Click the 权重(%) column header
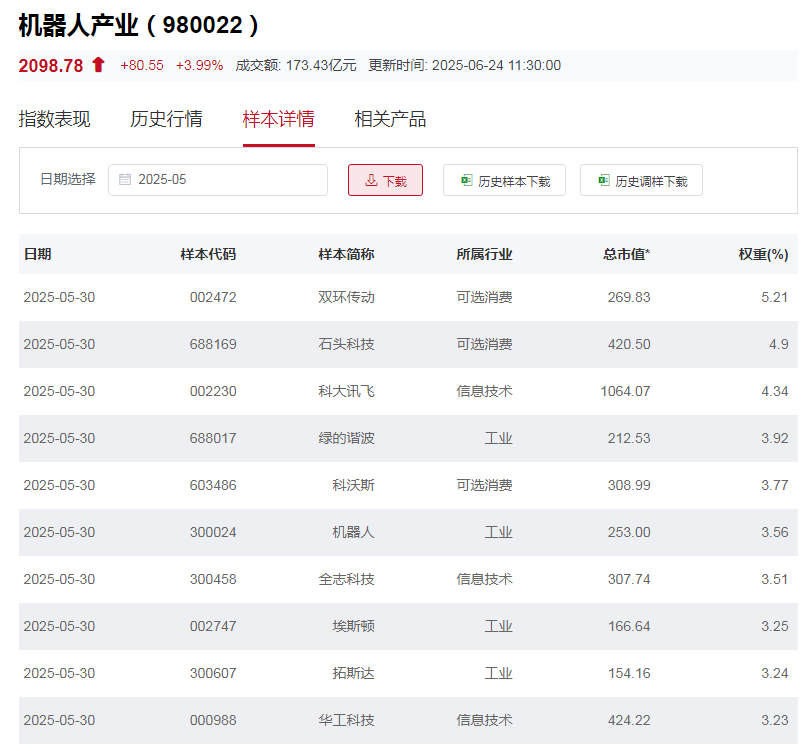806x751 pixels. (x=763, y=254)
